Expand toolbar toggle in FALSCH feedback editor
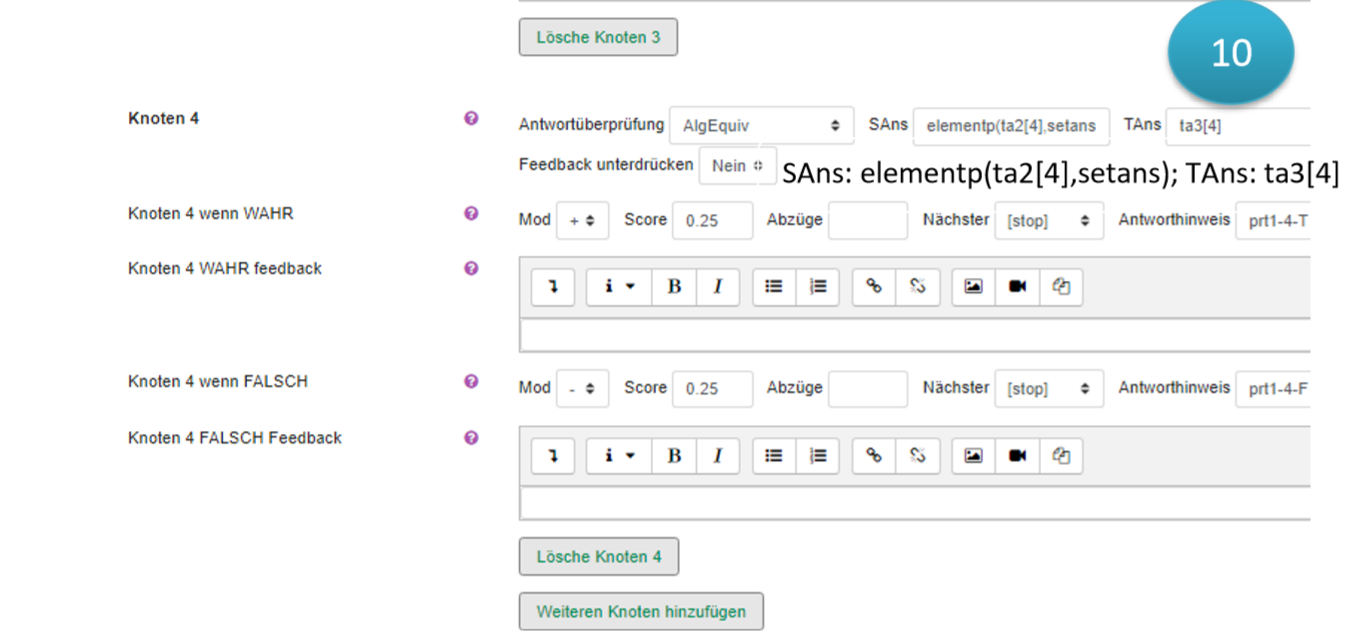Image resolution: width=1351 pixels, height=639 pixels. click(x=553, y=456)
